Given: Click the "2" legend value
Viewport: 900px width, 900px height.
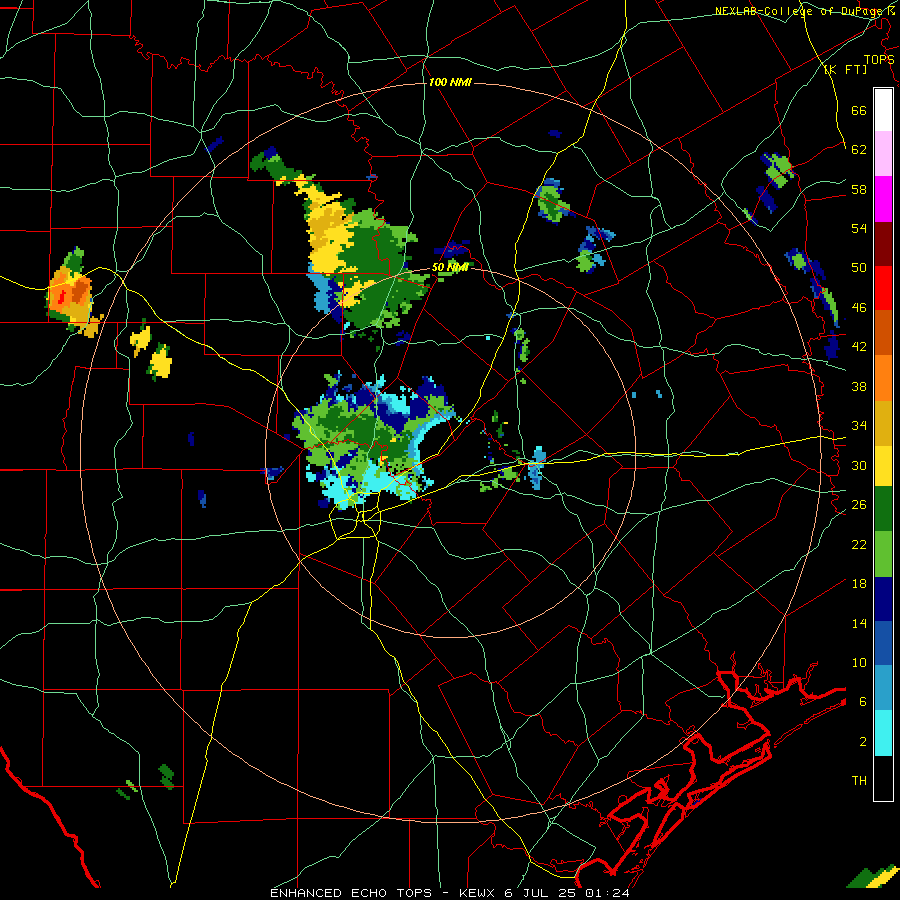Looking at the screenshot, I should (863, 742).
